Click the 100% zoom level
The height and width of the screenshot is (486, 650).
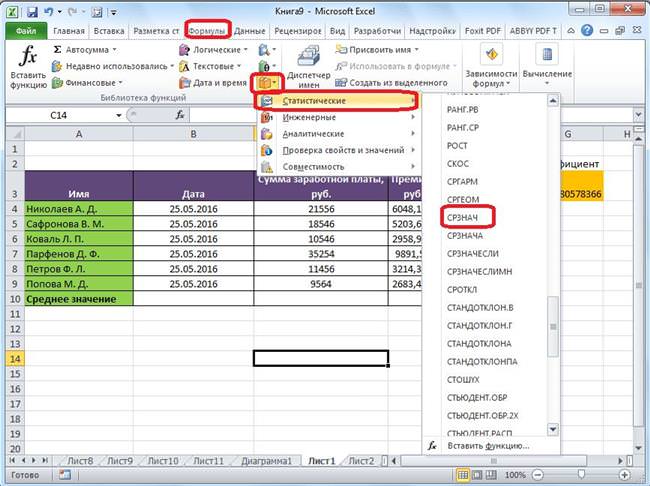(x=515, y=475)
